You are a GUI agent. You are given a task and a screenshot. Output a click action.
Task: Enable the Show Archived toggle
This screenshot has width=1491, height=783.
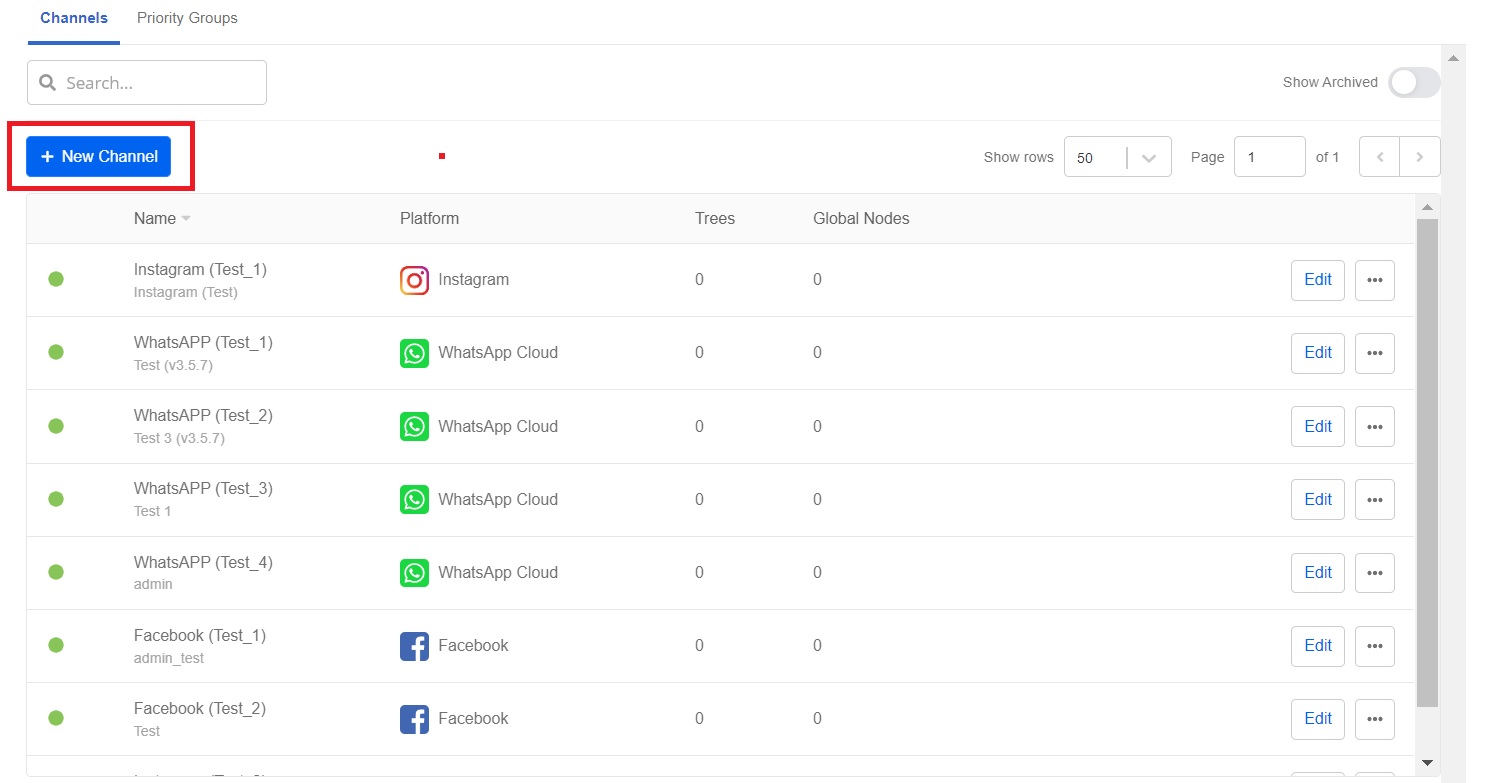pos(1413,83)
